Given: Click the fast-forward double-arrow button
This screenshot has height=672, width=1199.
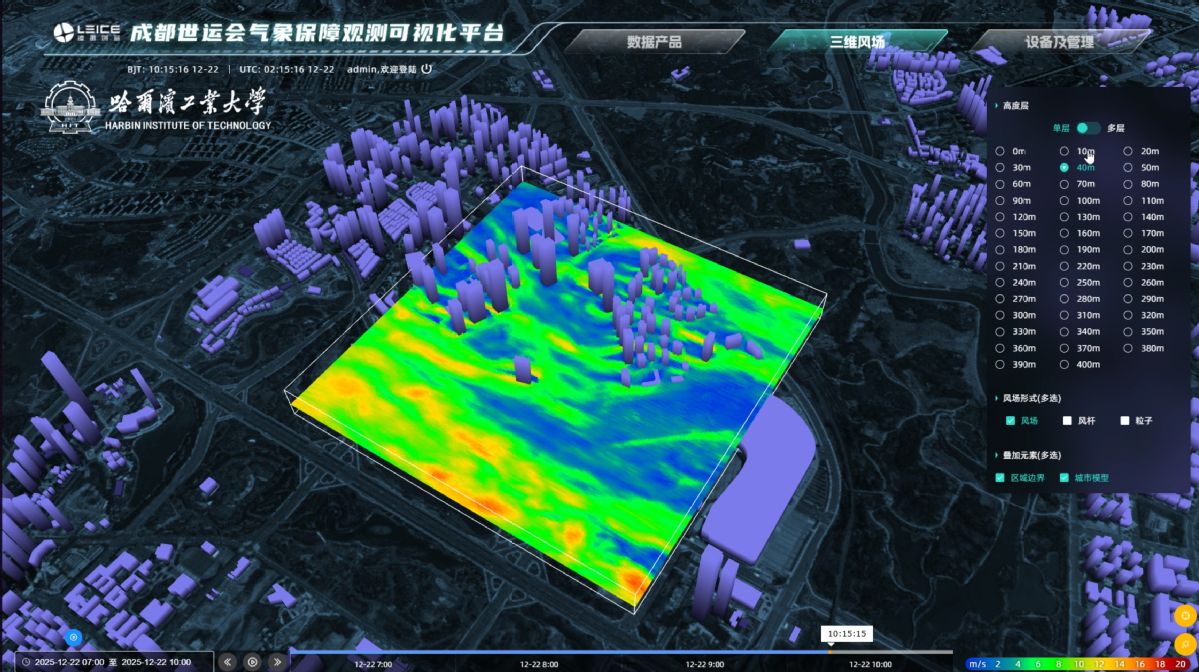Looking at the screenshot, I should point(277,661).
